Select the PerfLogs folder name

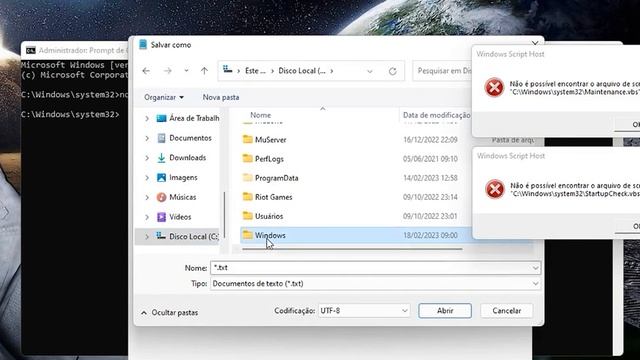(x=269, y=159)
